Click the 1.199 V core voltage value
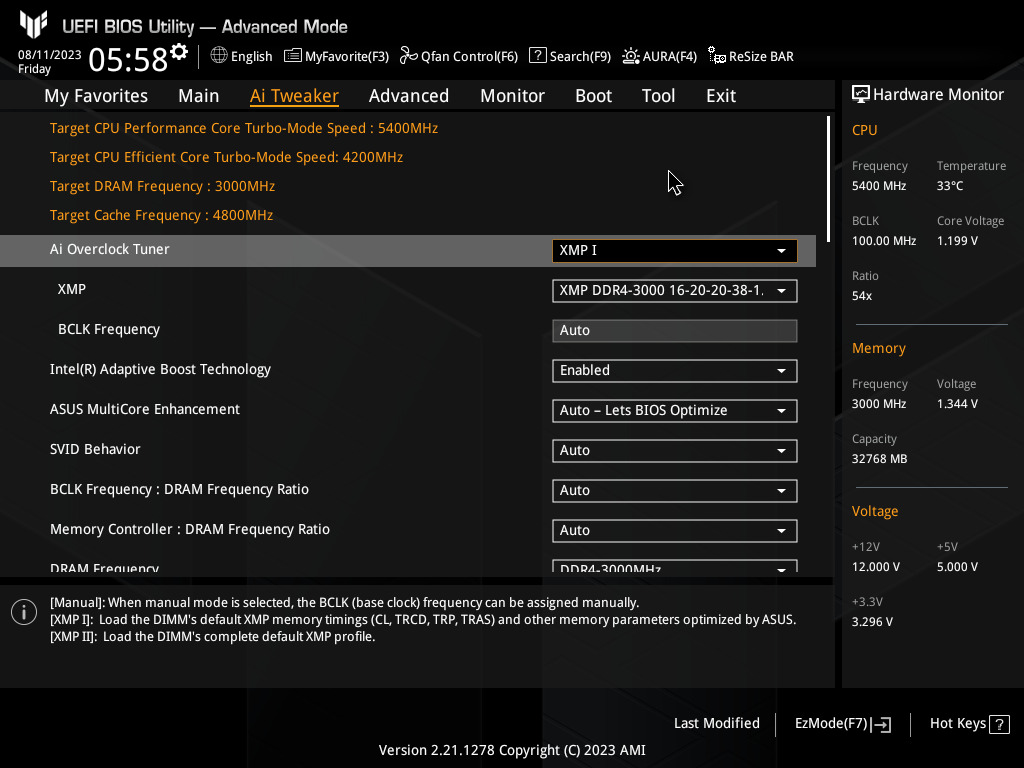The image size is (1024, 768). tap(957, 241)
